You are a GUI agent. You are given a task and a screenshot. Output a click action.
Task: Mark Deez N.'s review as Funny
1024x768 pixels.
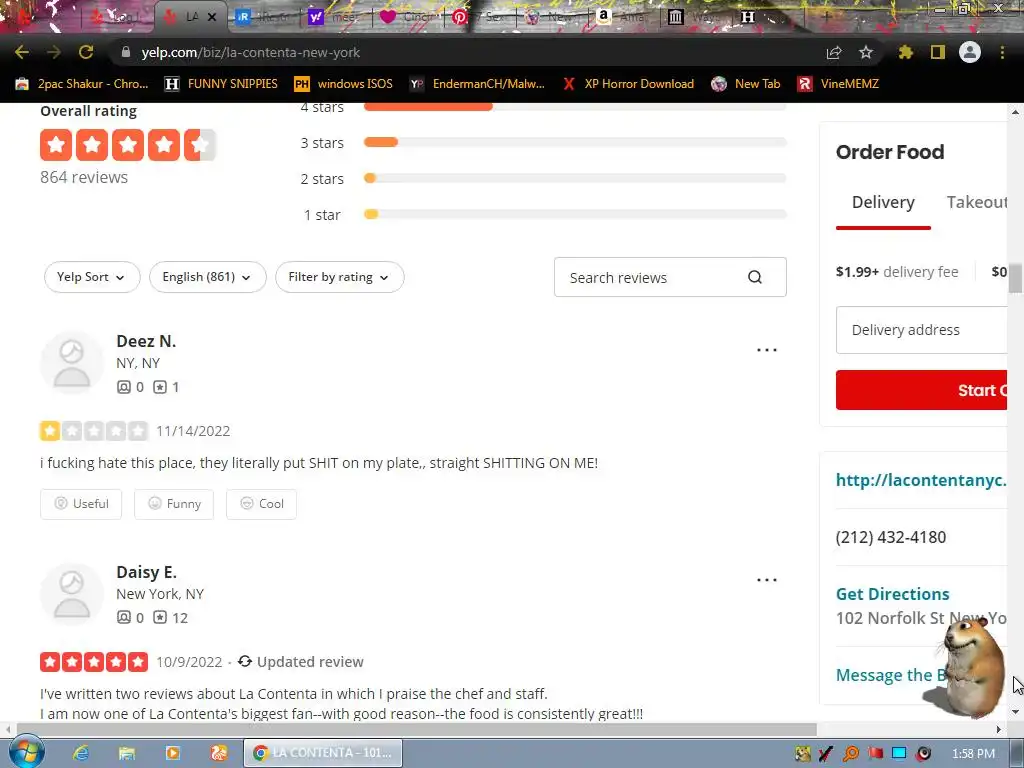click(x=174, y=504)
